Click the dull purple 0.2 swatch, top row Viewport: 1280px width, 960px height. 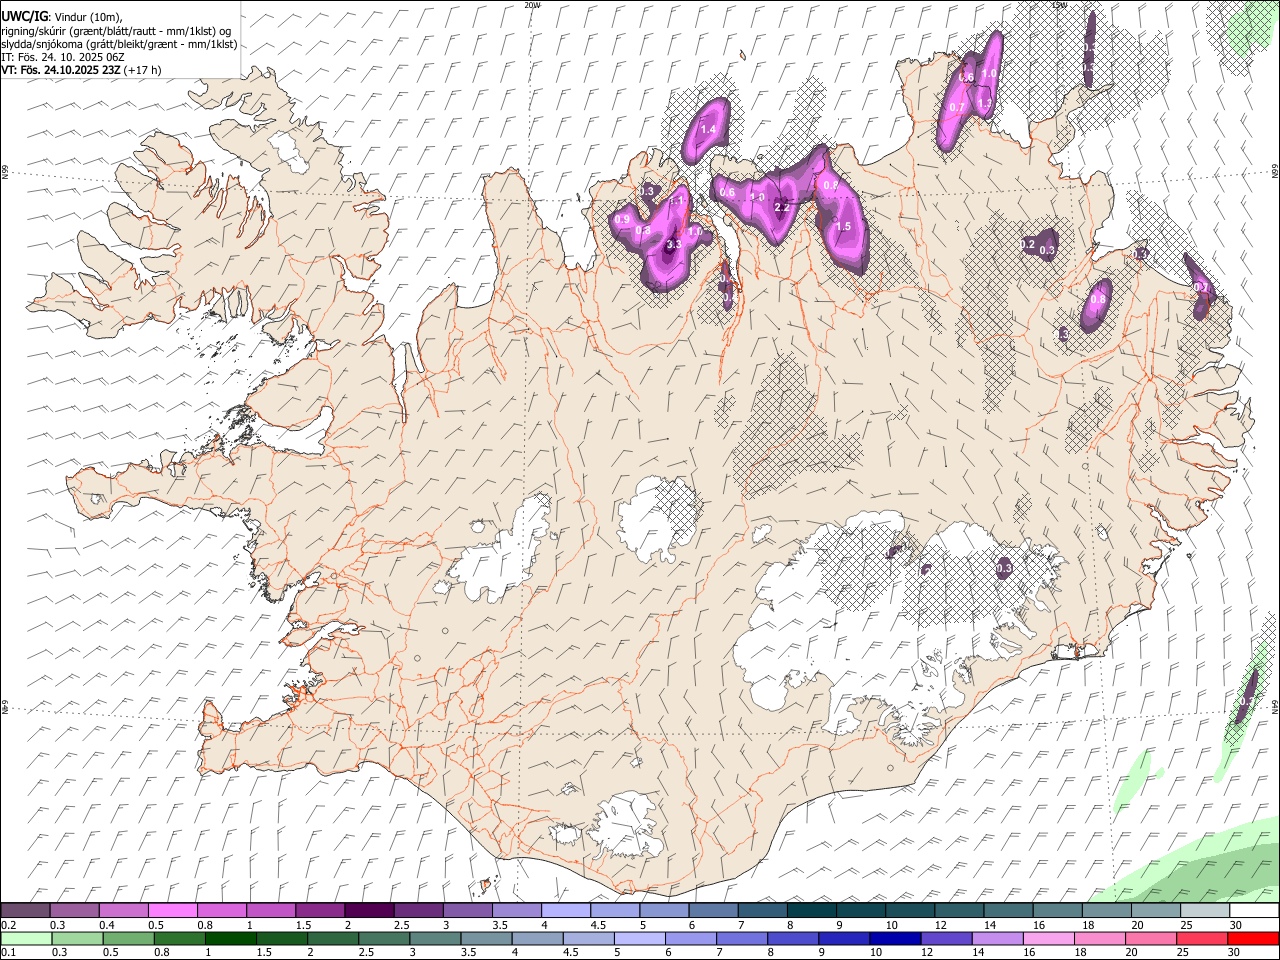25,911
